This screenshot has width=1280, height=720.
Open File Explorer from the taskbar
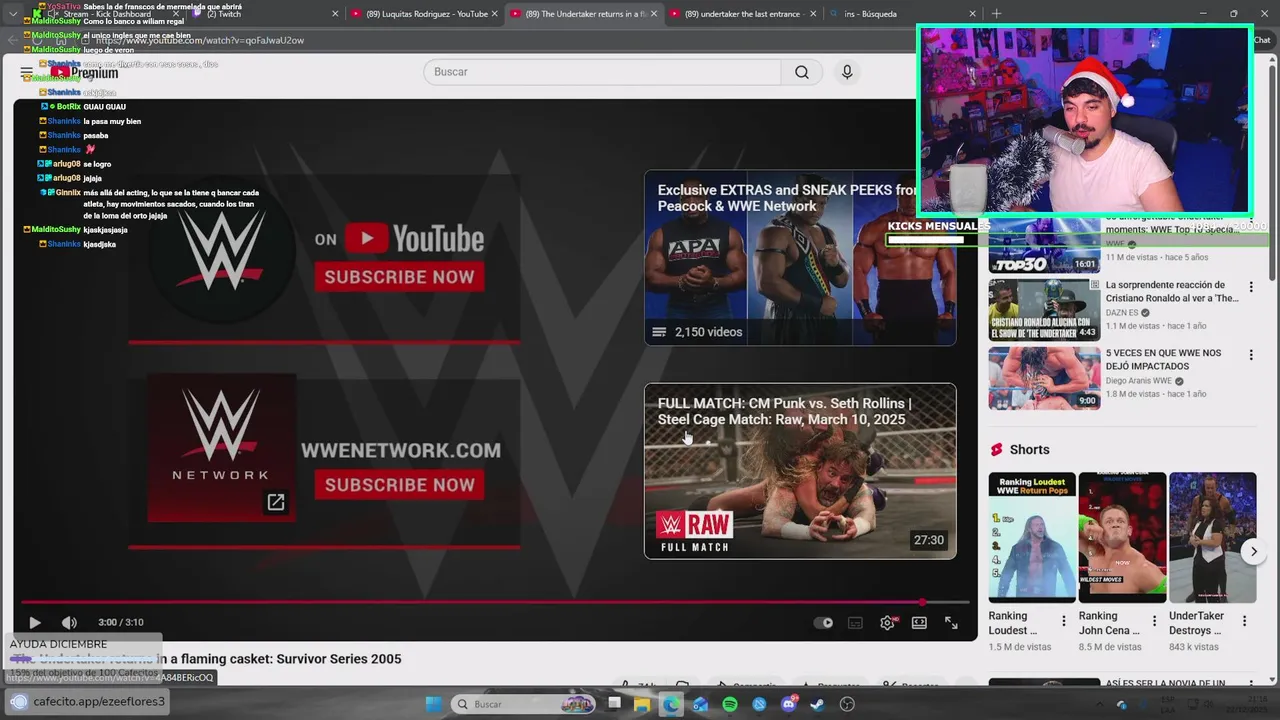[x=642, y=704]
